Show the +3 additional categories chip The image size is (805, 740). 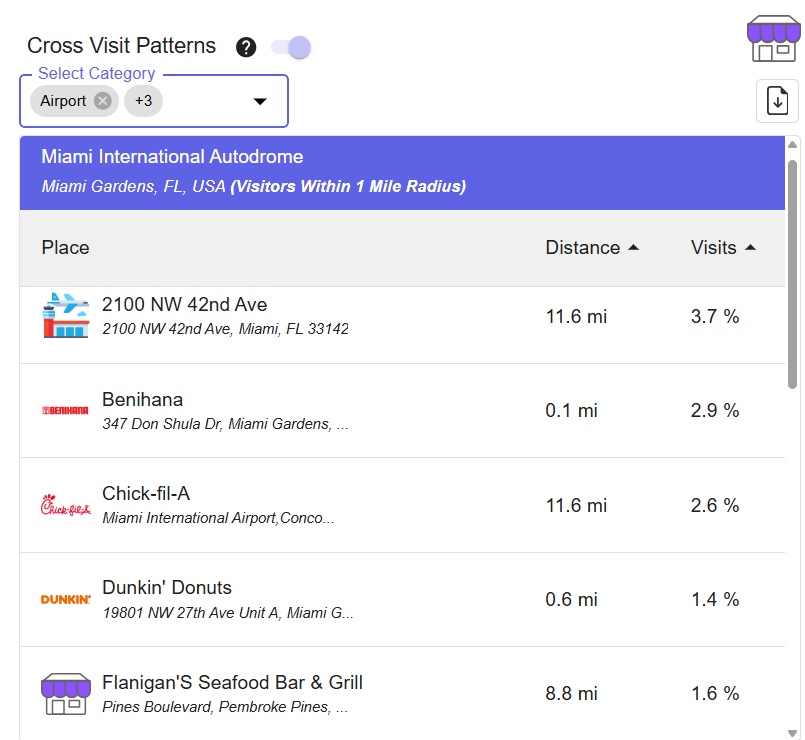coord(143,101)
